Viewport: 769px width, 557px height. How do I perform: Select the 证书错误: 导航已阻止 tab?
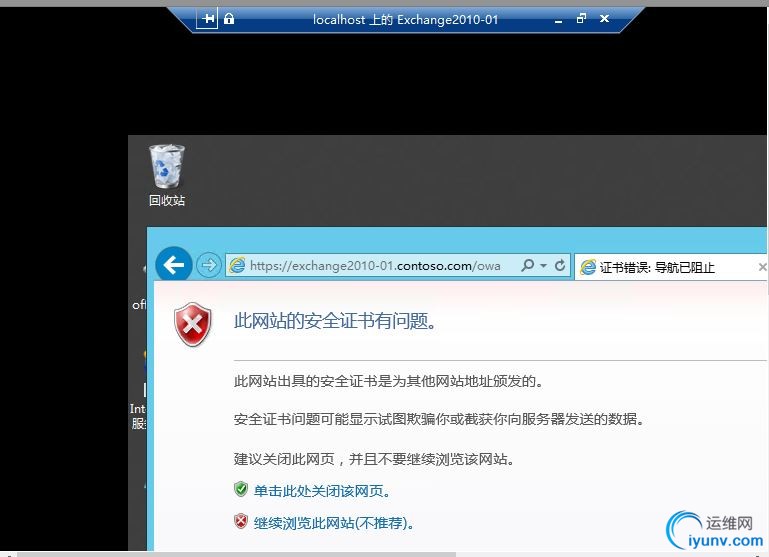tap(670, 267)
